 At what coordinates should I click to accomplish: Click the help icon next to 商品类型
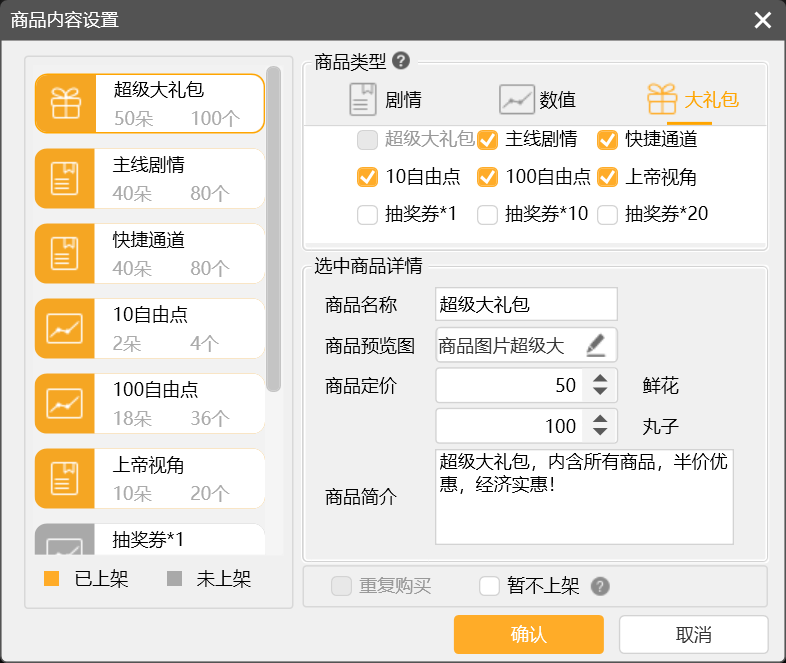[x=401, y=61]
